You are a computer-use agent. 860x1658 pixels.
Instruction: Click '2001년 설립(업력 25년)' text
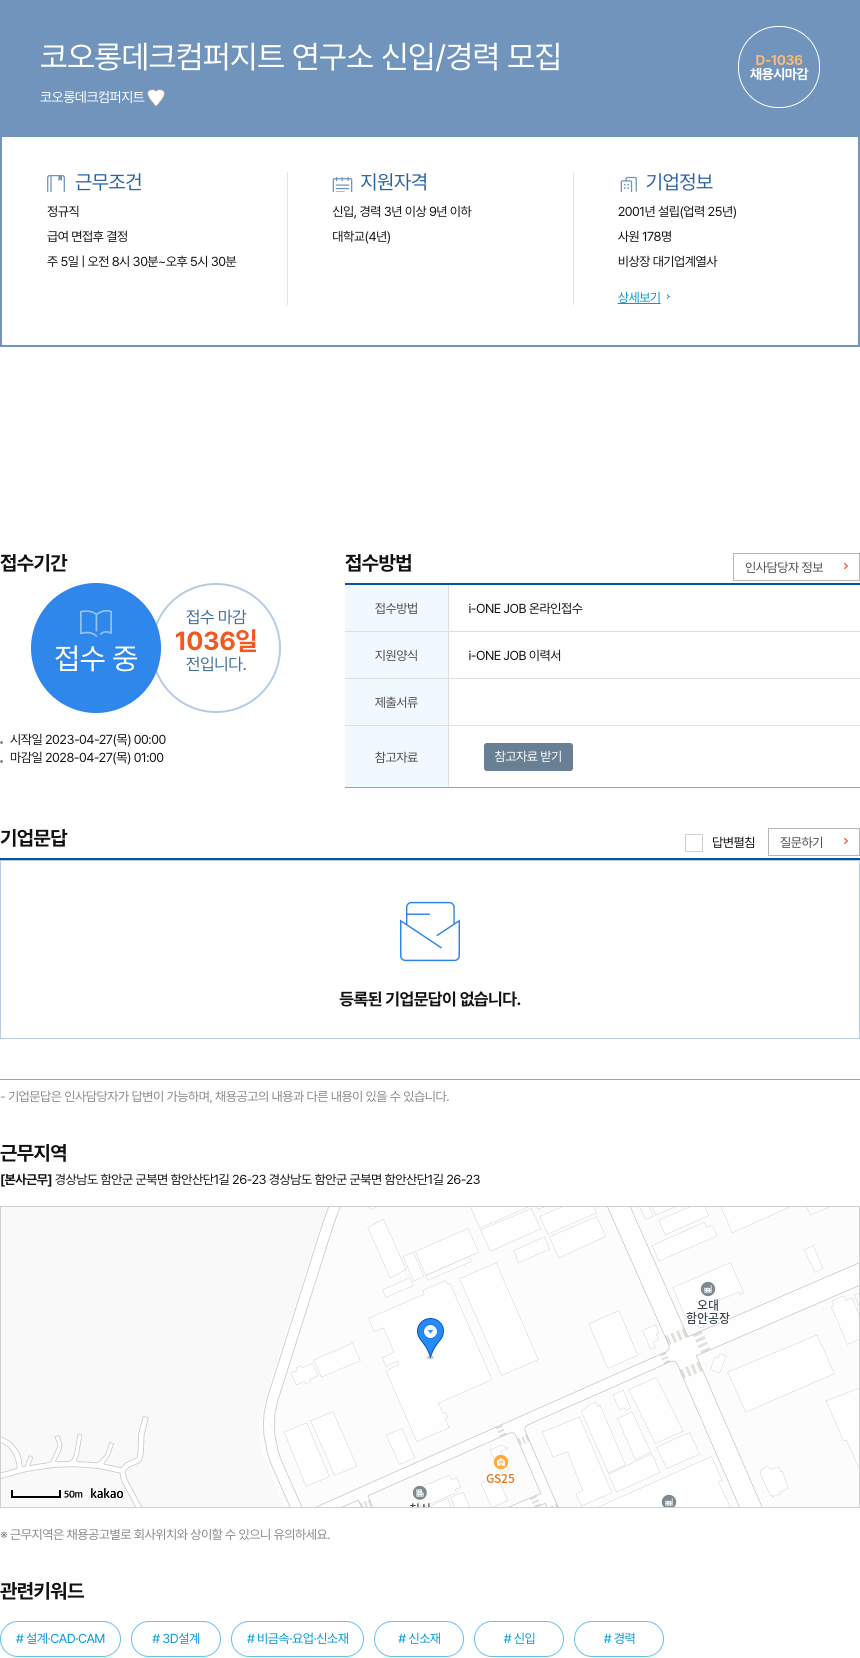pyautogui.click(x=677, y=211)
